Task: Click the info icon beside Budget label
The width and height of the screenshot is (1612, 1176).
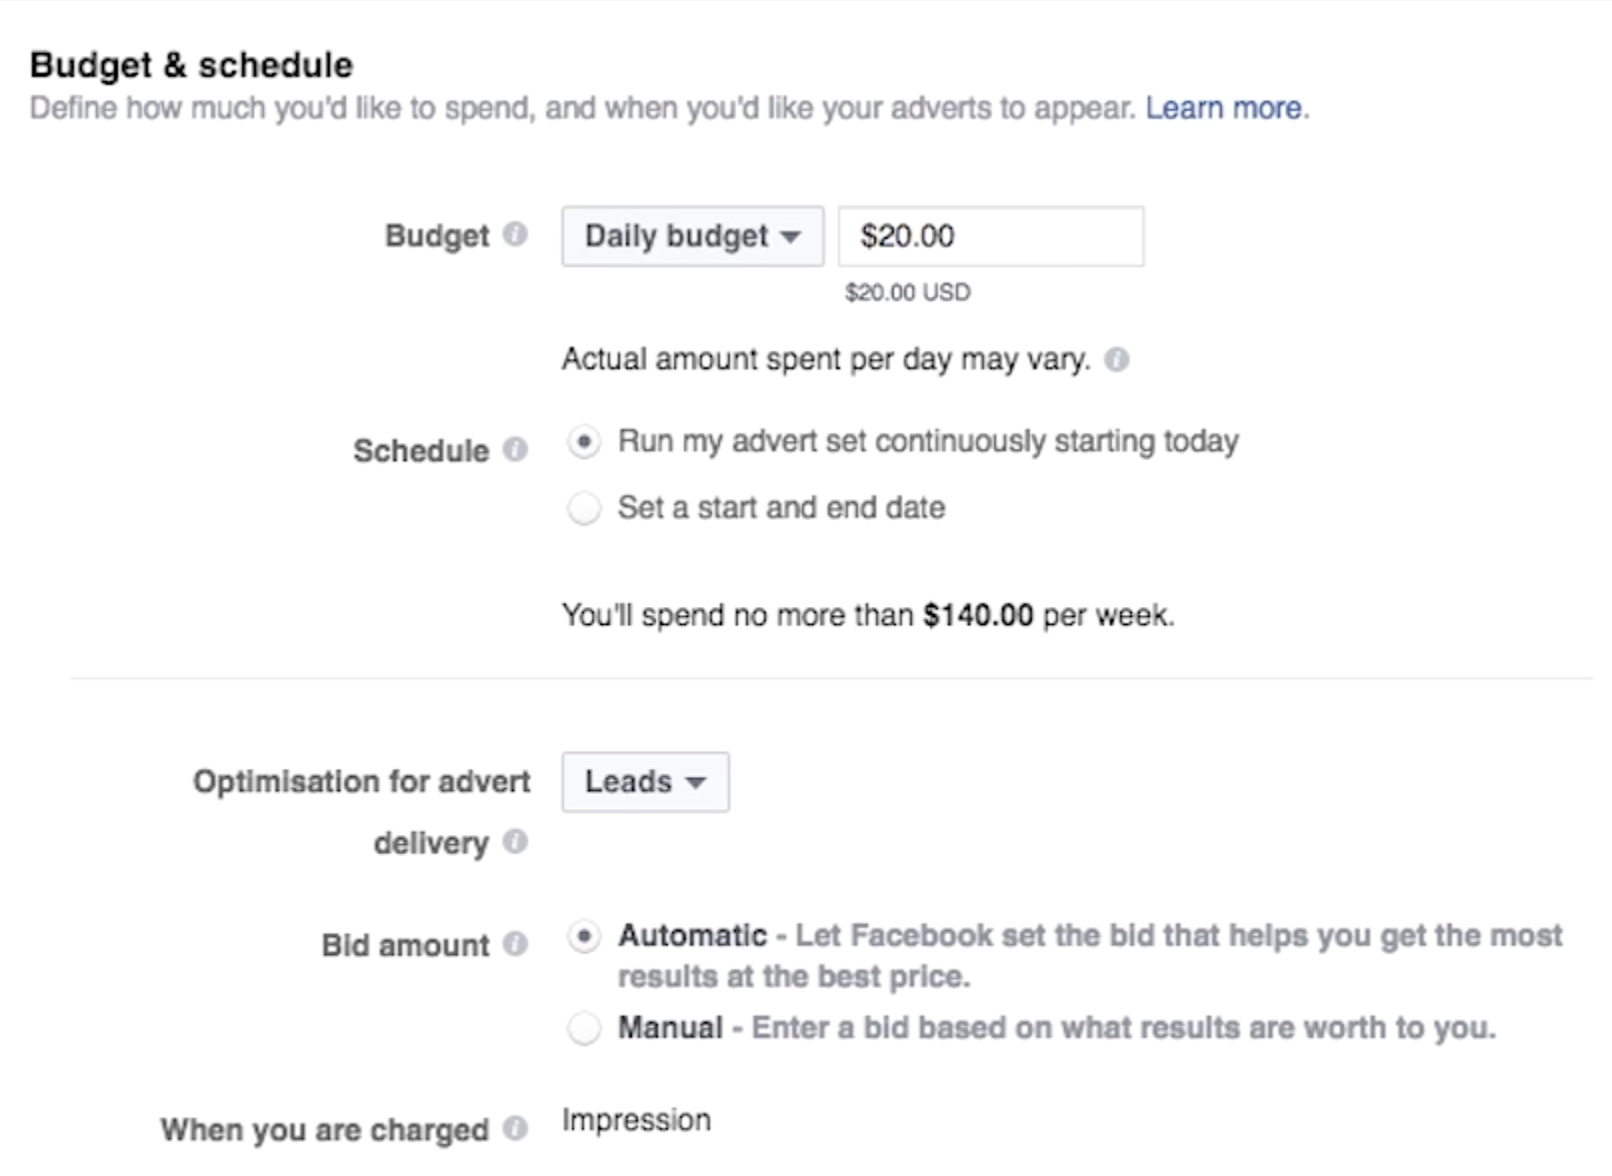Action: click(515, 235)
